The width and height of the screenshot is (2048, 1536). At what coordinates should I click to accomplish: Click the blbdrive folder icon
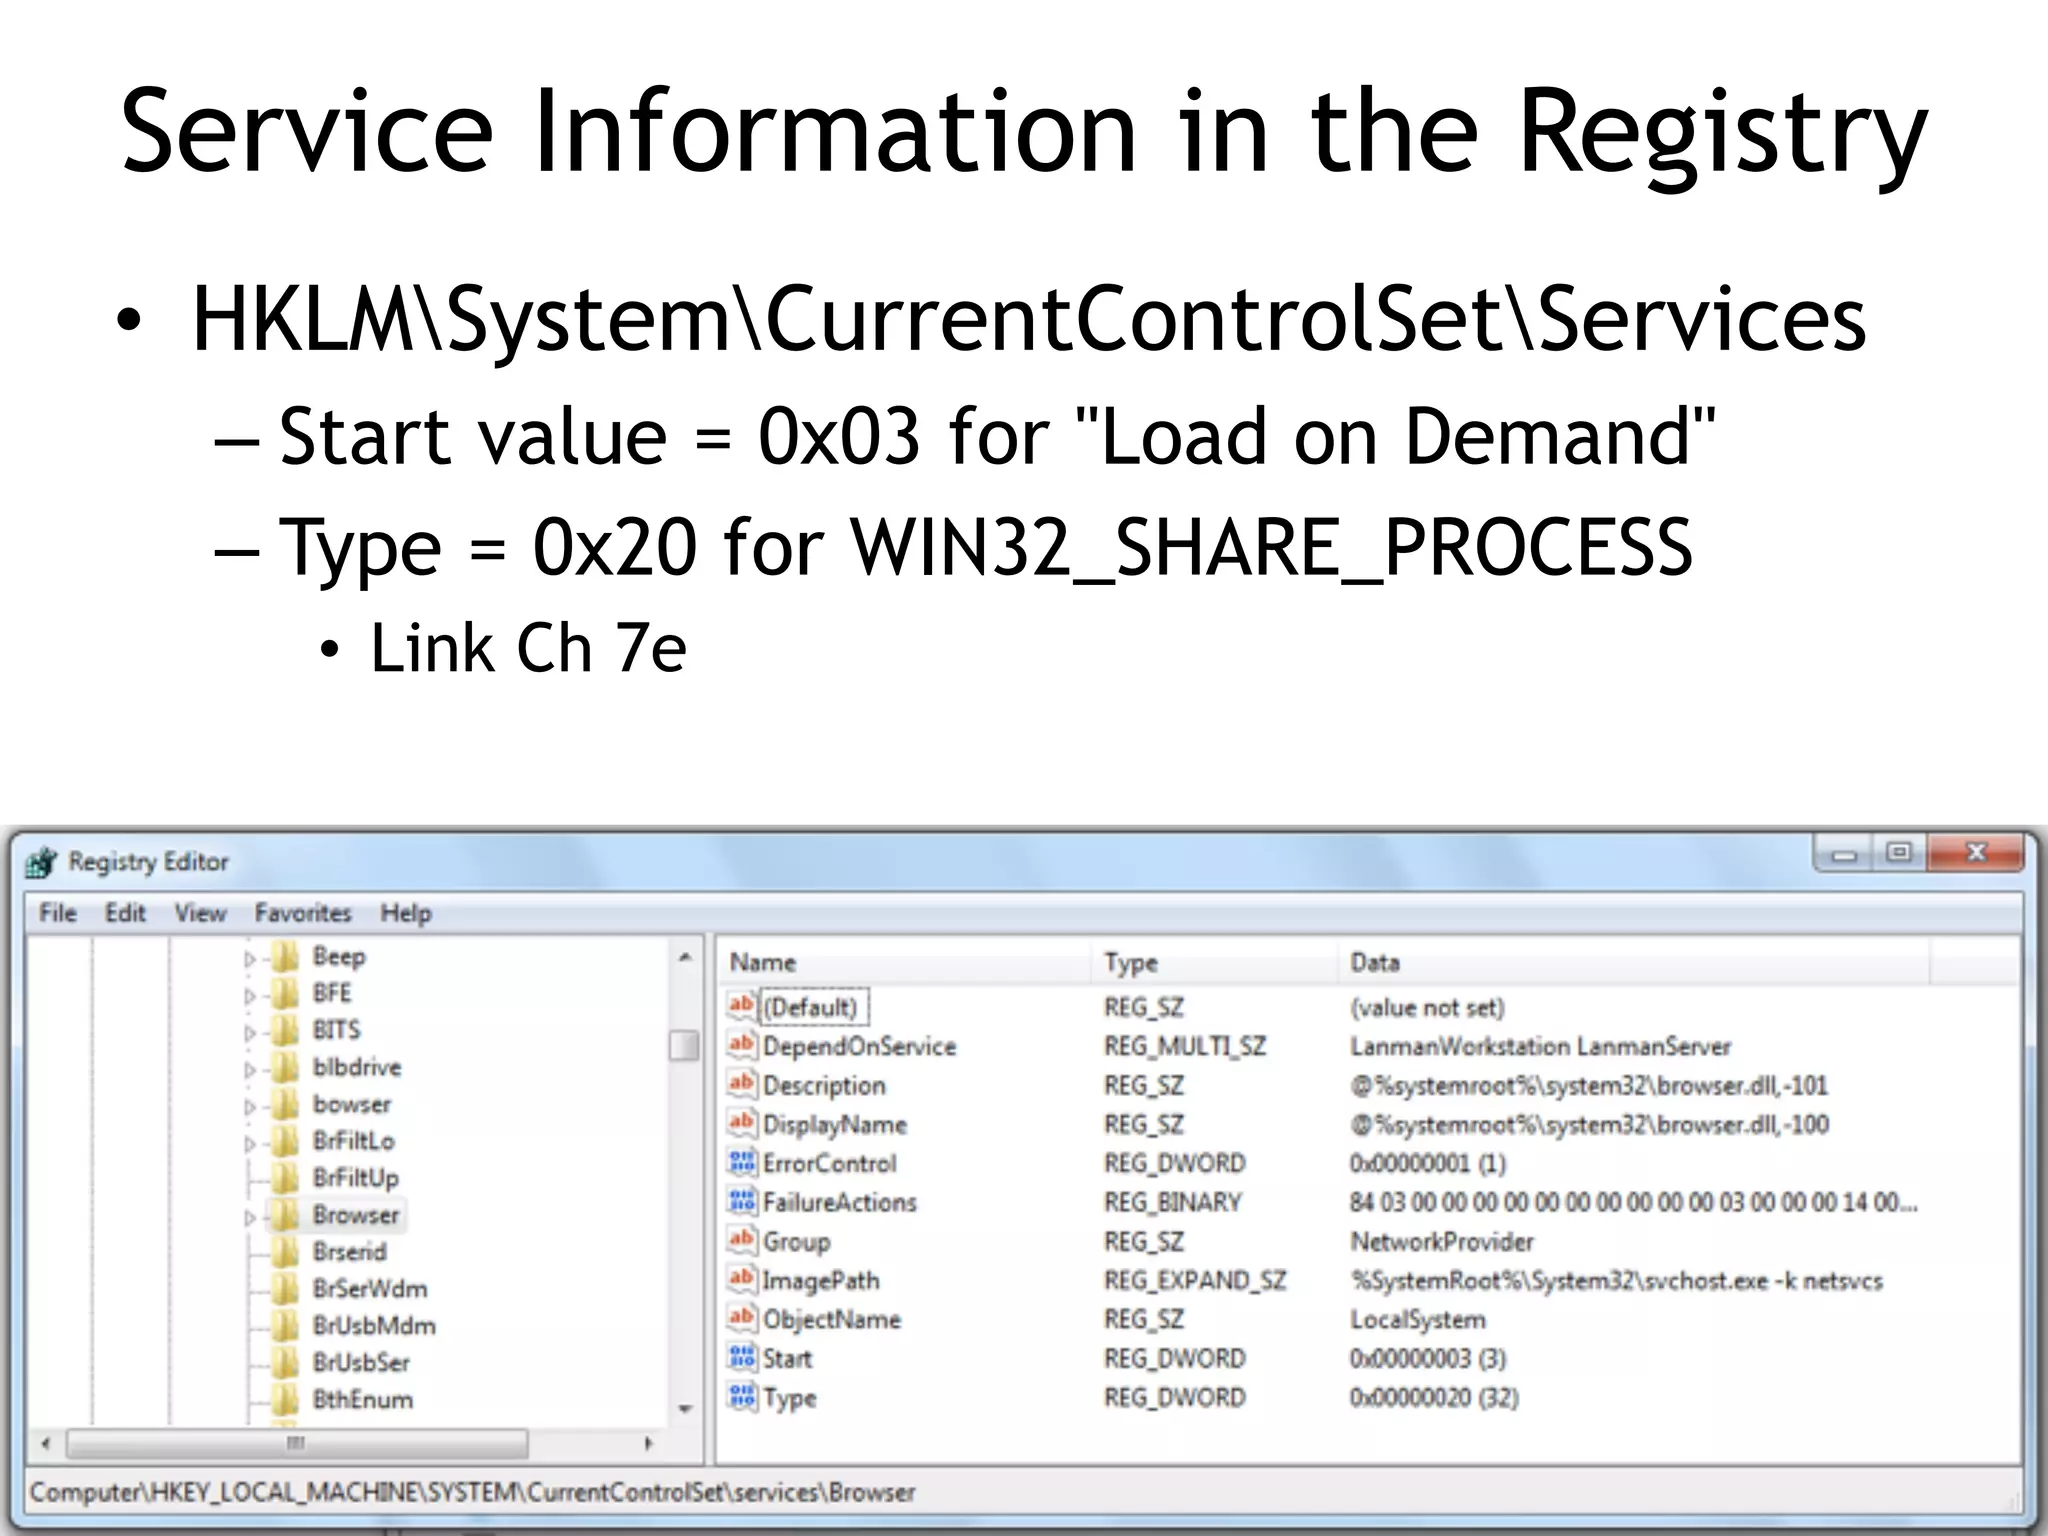click(286, 1068)
